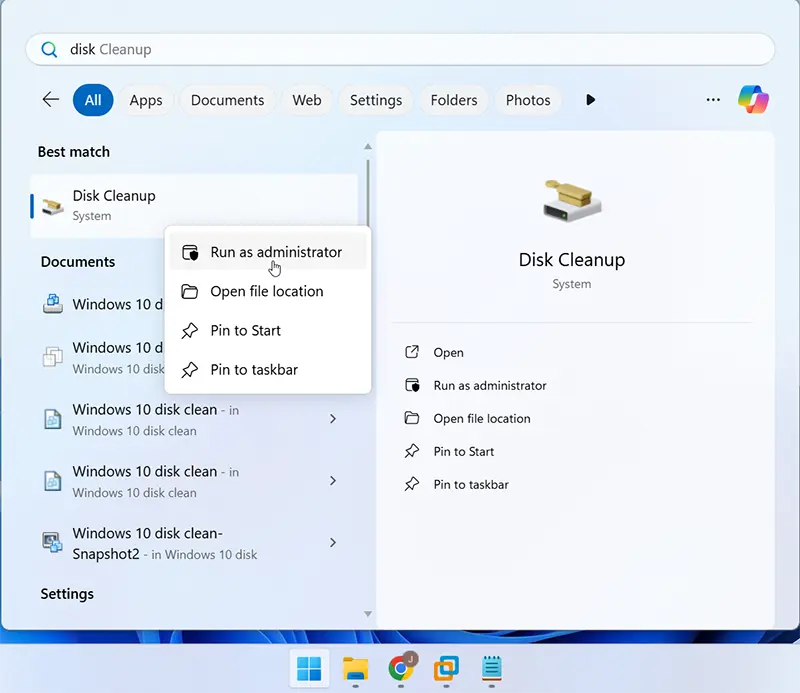Switch to the Folders filter tab
The image size is (800, 693).
point(454,100)
